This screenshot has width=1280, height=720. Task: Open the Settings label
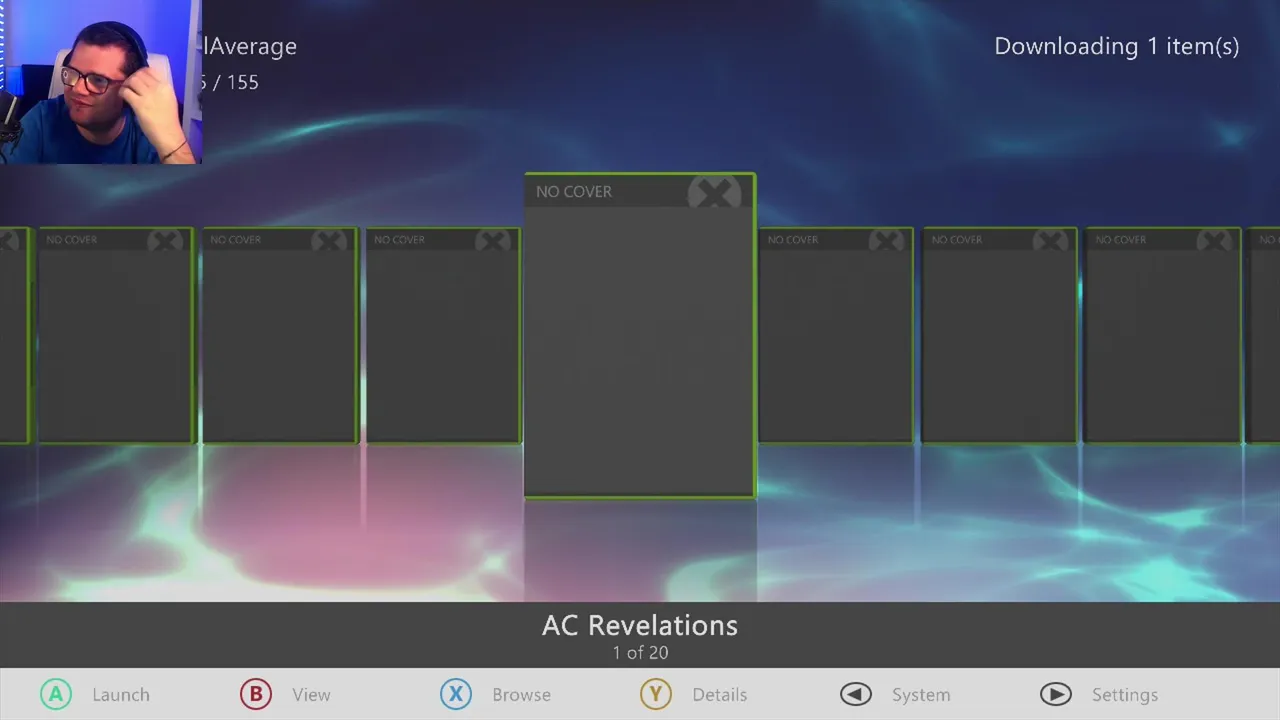click(1125, 695)
